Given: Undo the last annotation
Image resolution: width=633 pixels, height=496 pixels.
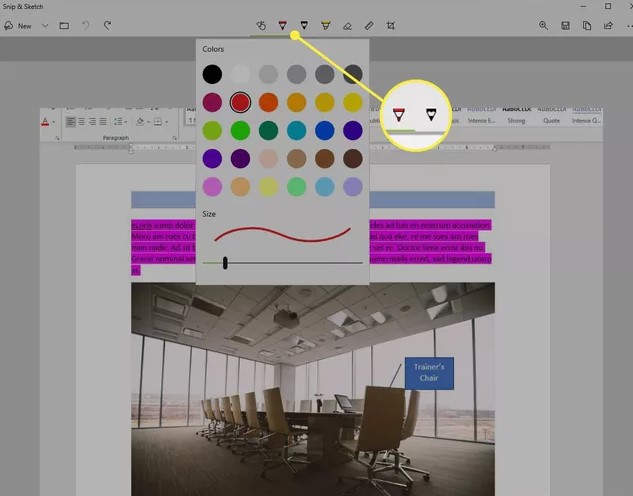Looking at the screenshot, I should coord(86,25).
